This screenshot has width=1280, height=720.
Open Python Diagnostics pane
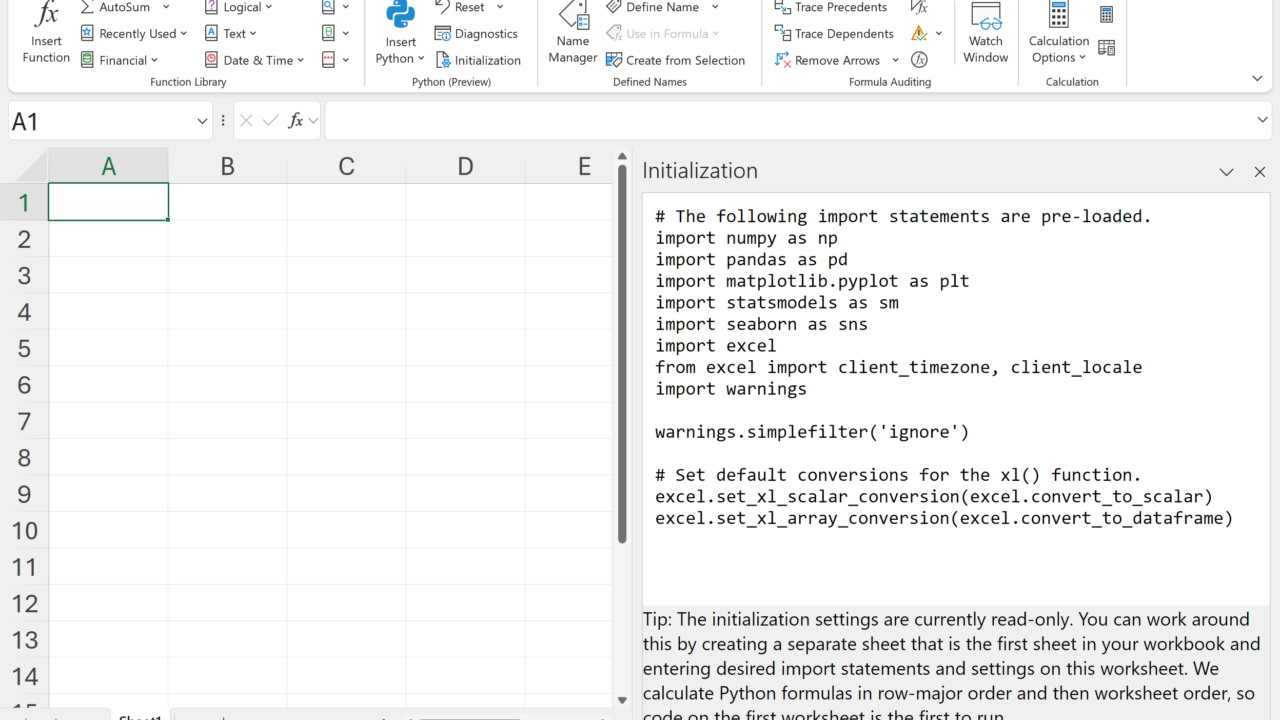point(476,34)
